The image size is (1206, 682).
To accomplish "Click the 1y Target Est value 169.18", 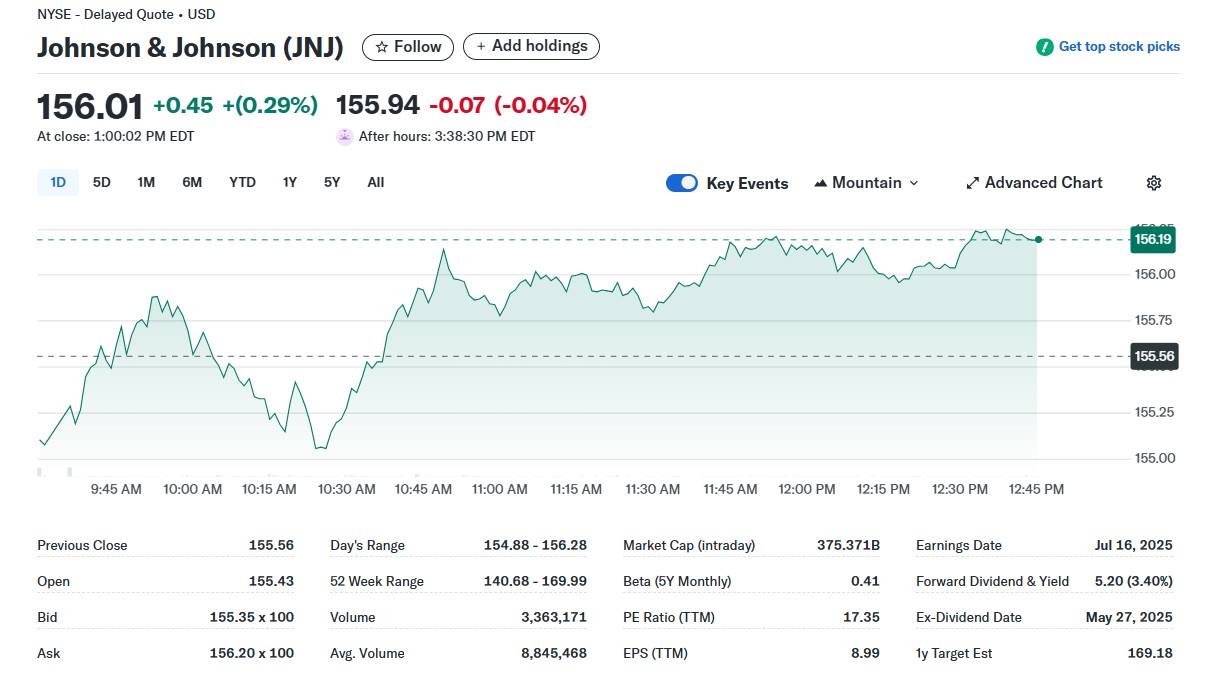I will pyautogui.click(x=1150, y=653).
